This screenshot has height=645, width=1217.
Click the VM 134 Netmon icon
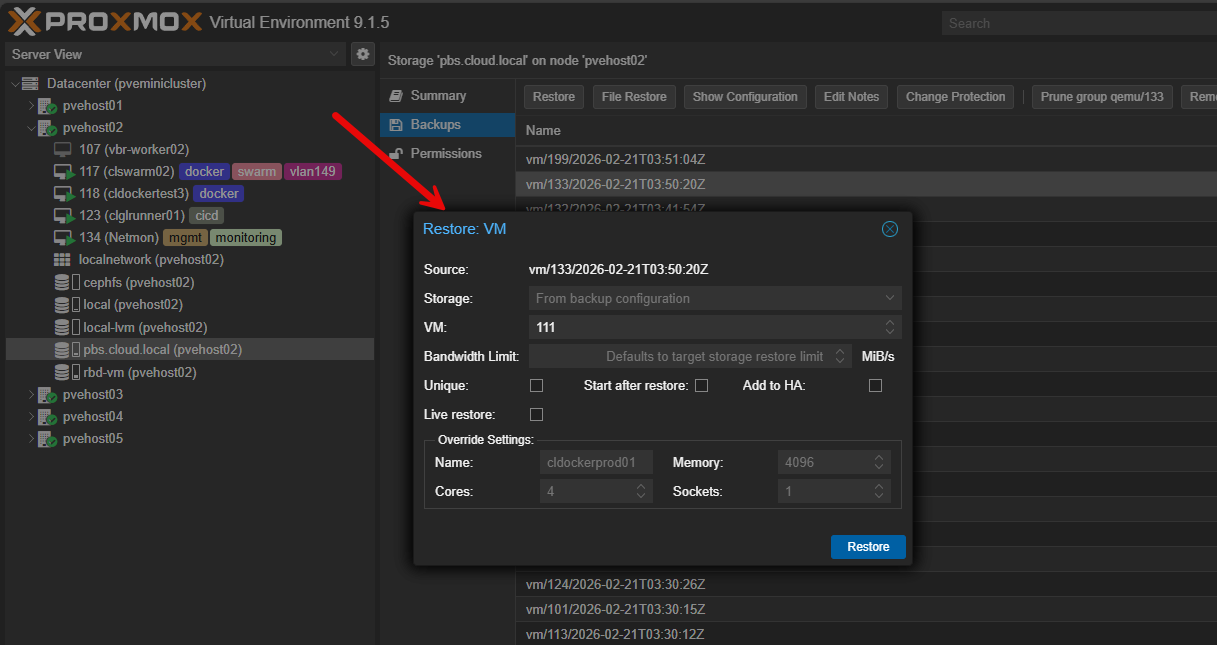pos(64,238)
